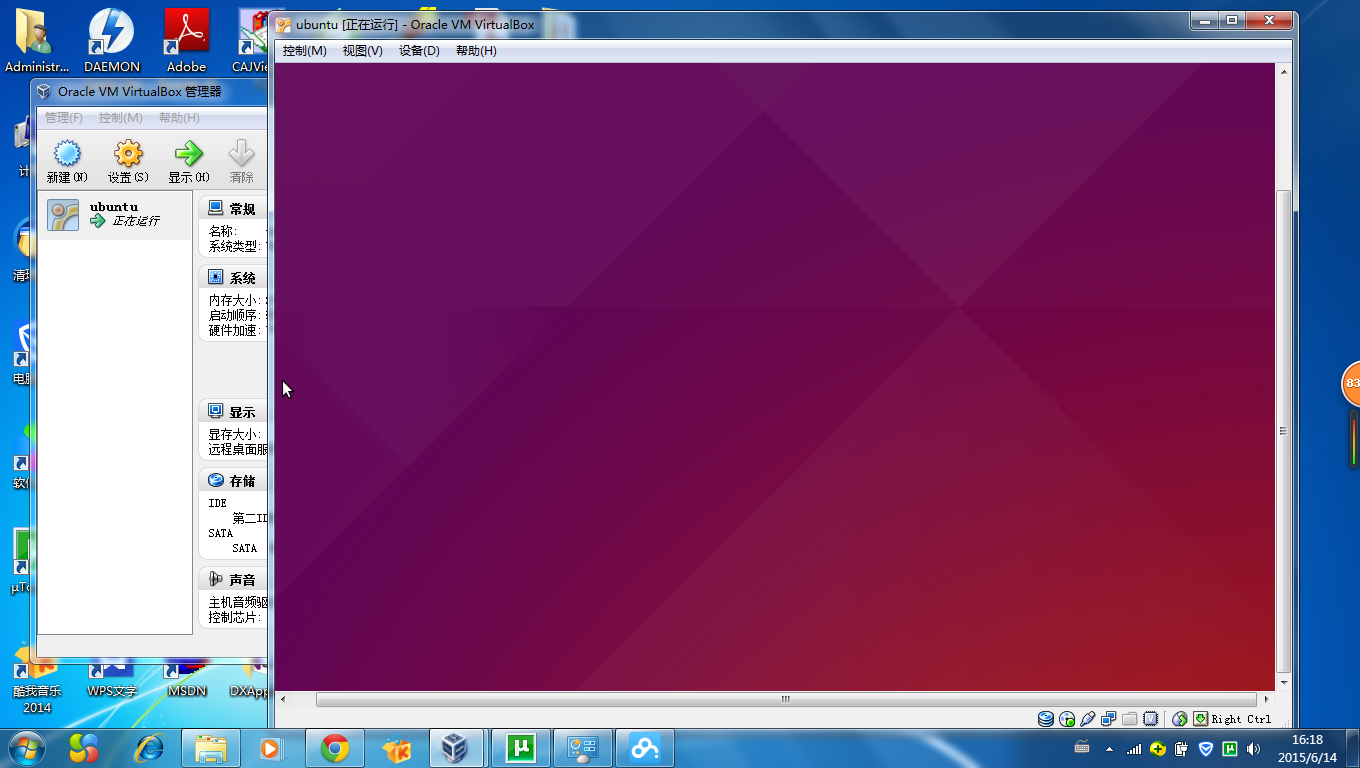1360x768 pixels.
Task: Click the 内存大小 memory size label
Action: [x=234, y=300]
